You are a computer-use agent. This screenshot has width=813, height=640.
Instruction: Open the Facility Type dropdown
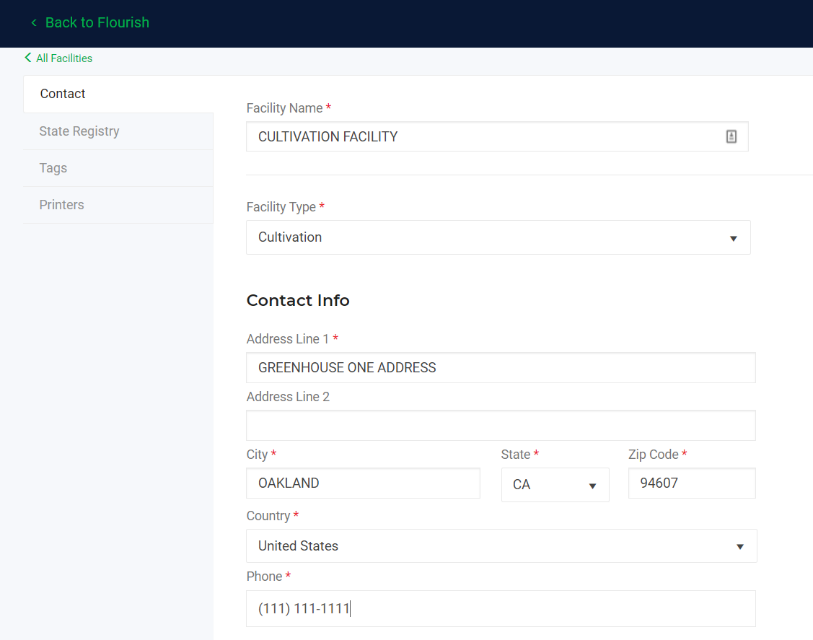click(498, 238)
